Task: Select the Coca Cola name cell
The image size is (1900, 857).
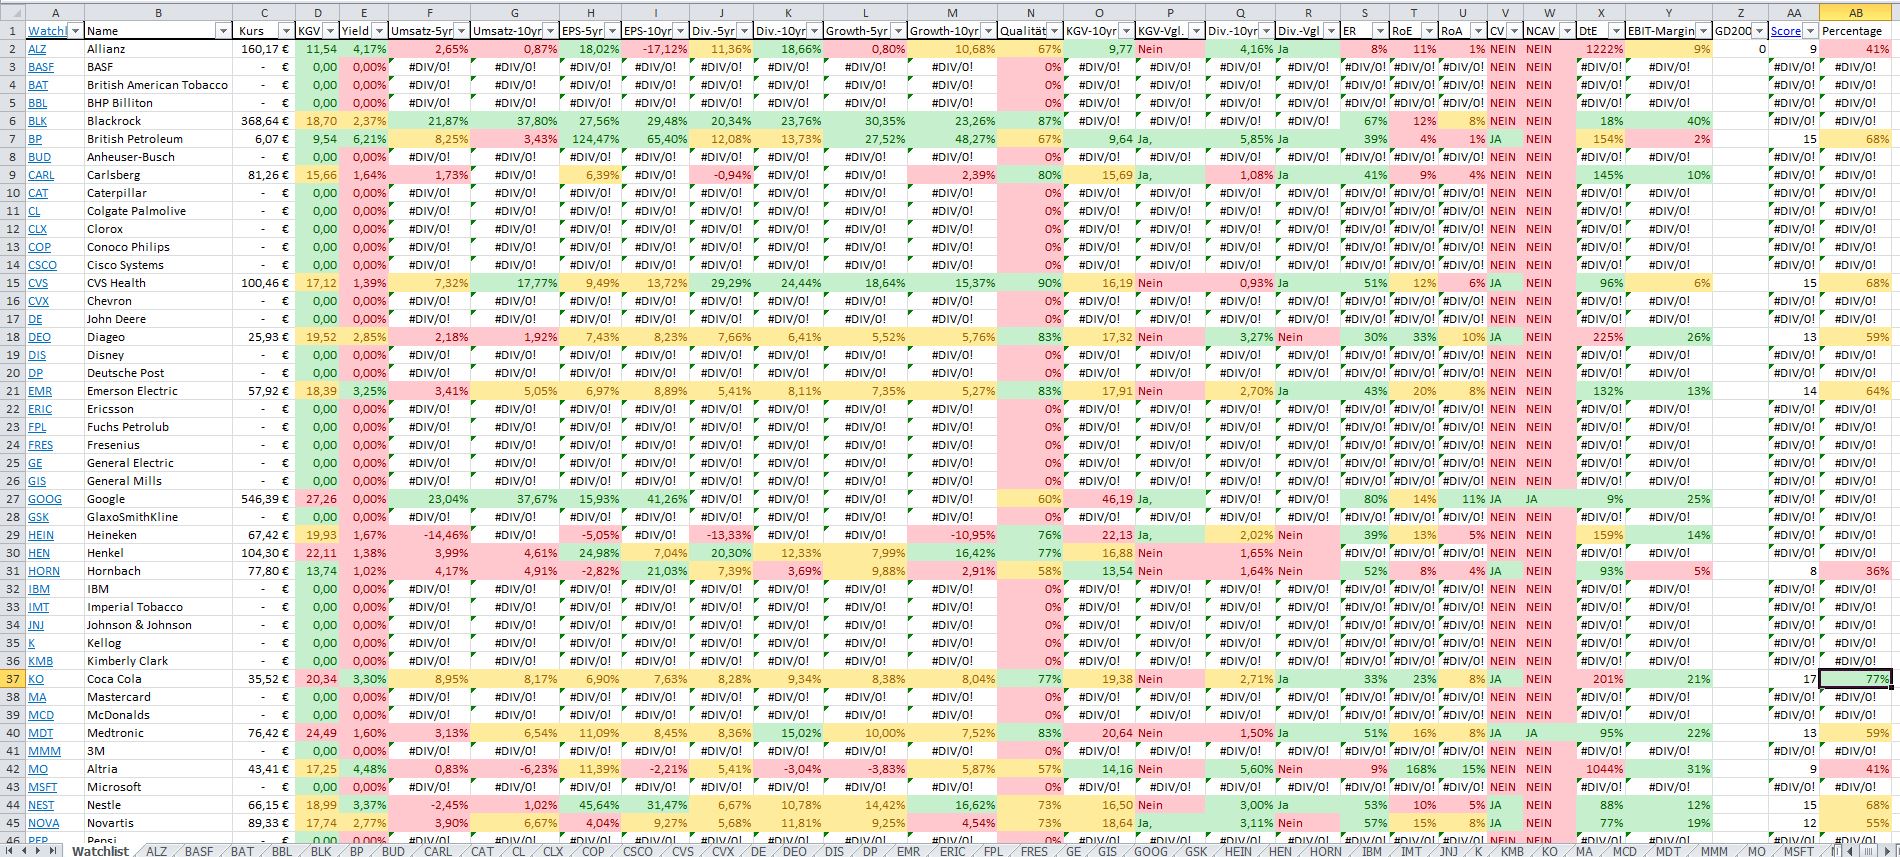Action: tap(158, 679)
